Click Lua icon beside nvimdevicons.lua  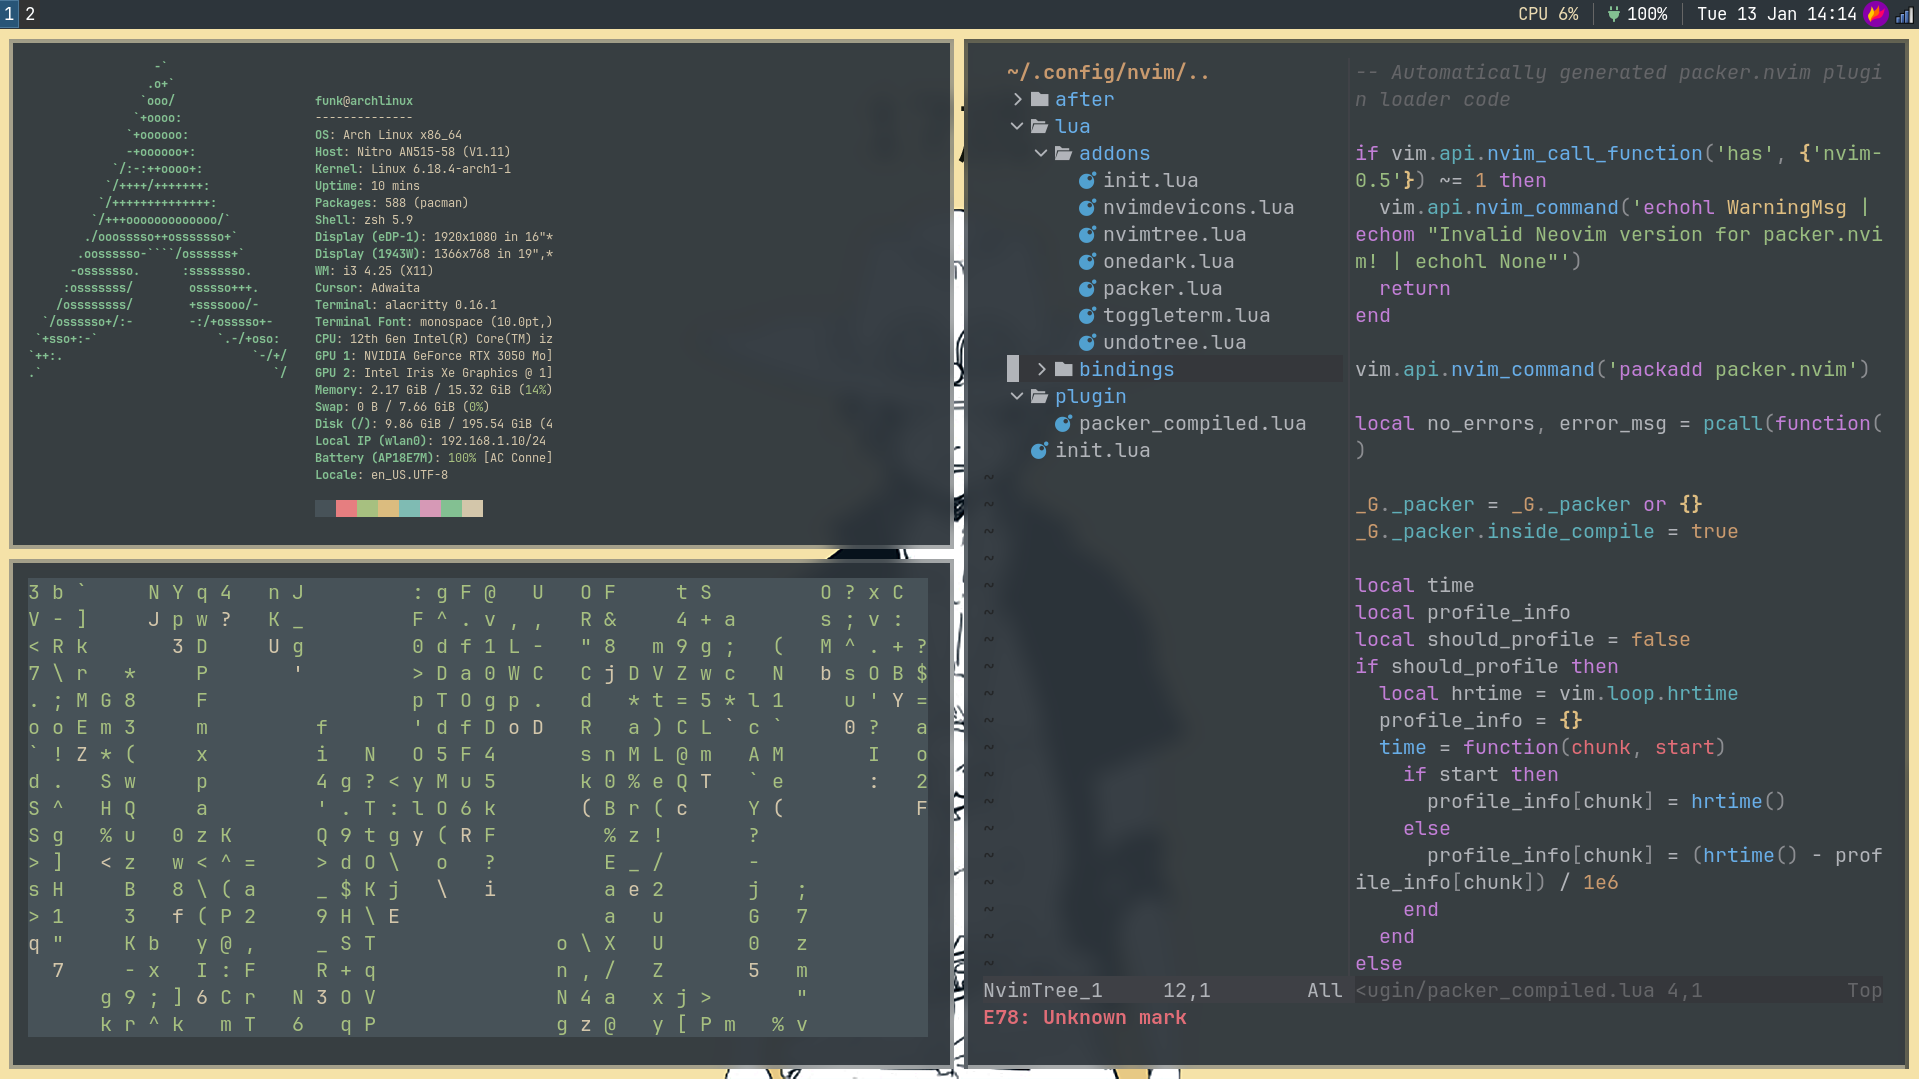pyautogui.click(x=1087, y=207)
